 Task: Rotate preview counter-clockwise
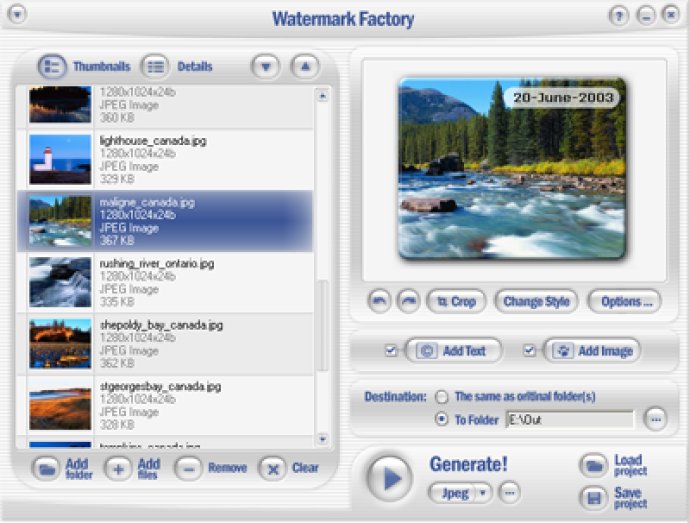[379, 301]
